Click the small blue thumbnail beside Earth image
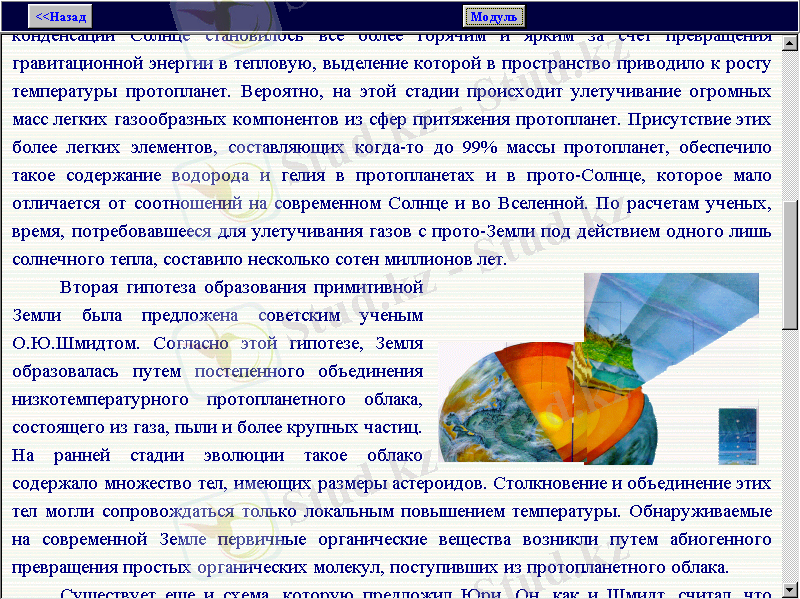Screen dimensions: 800x599 point(738,436)
